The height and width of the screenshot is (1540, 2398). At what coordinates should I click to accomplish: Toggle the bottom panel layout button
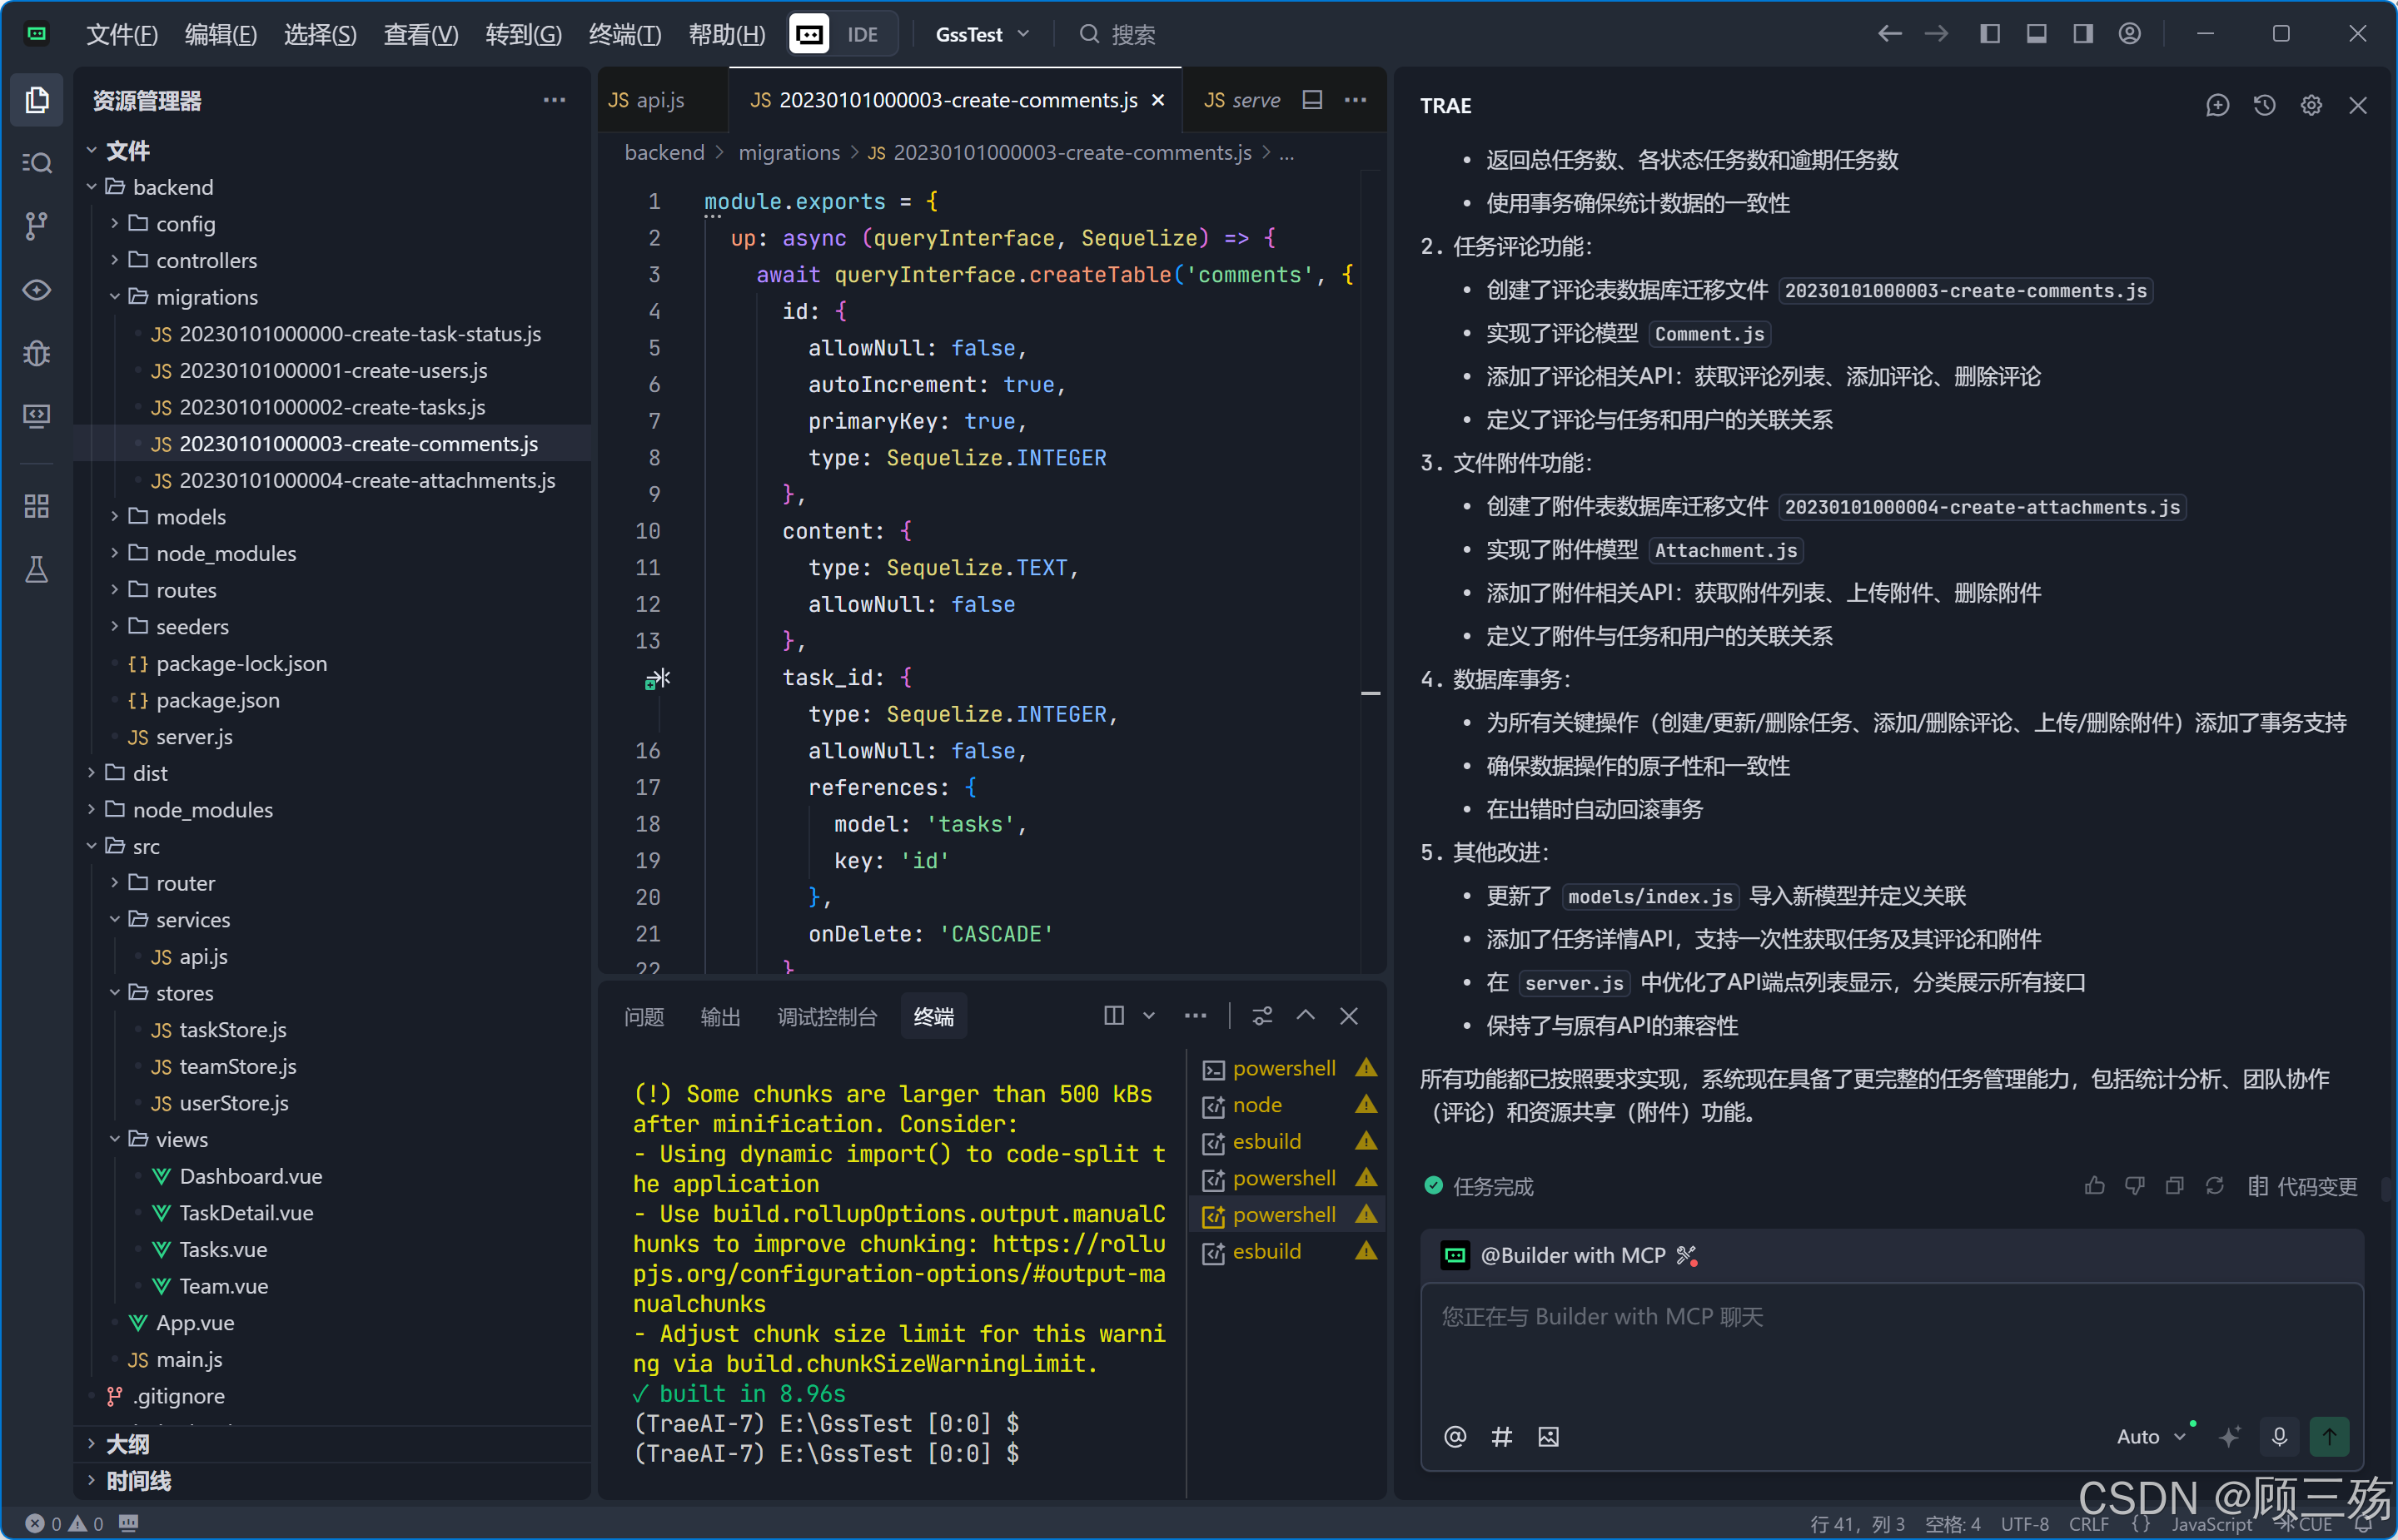(2036, 34)
